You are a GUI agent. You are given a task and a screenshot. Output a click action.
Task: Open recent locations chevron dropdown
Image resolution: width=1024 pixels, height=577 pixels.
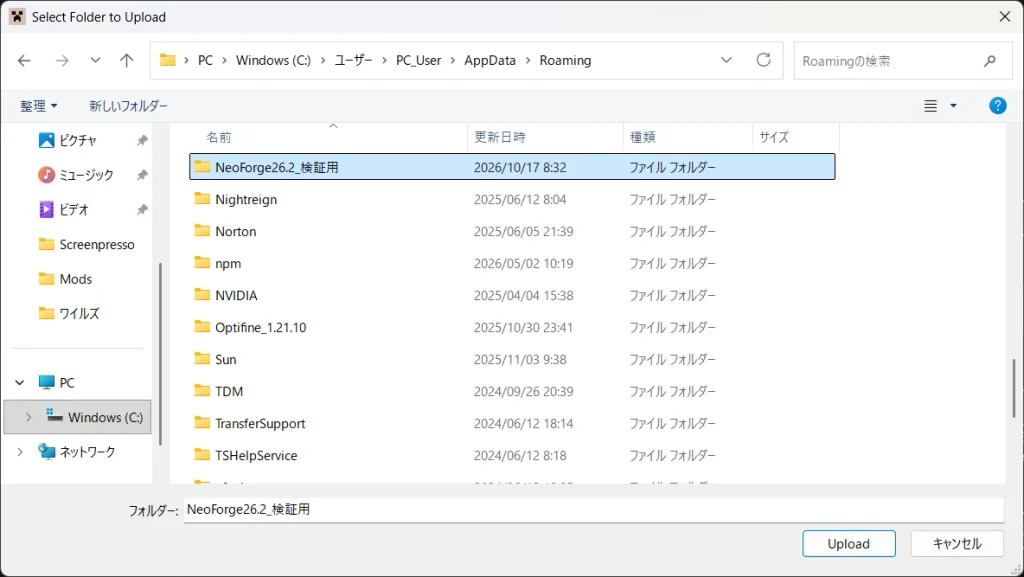coord(95,60)
